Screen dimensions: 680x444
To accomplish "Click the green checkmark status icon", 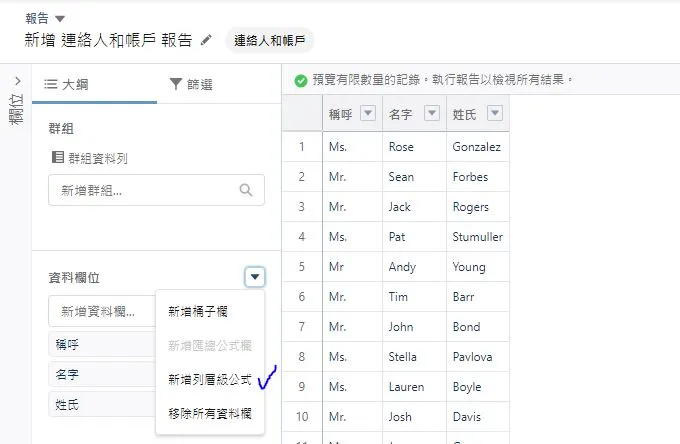I will (x=301, y=81).
